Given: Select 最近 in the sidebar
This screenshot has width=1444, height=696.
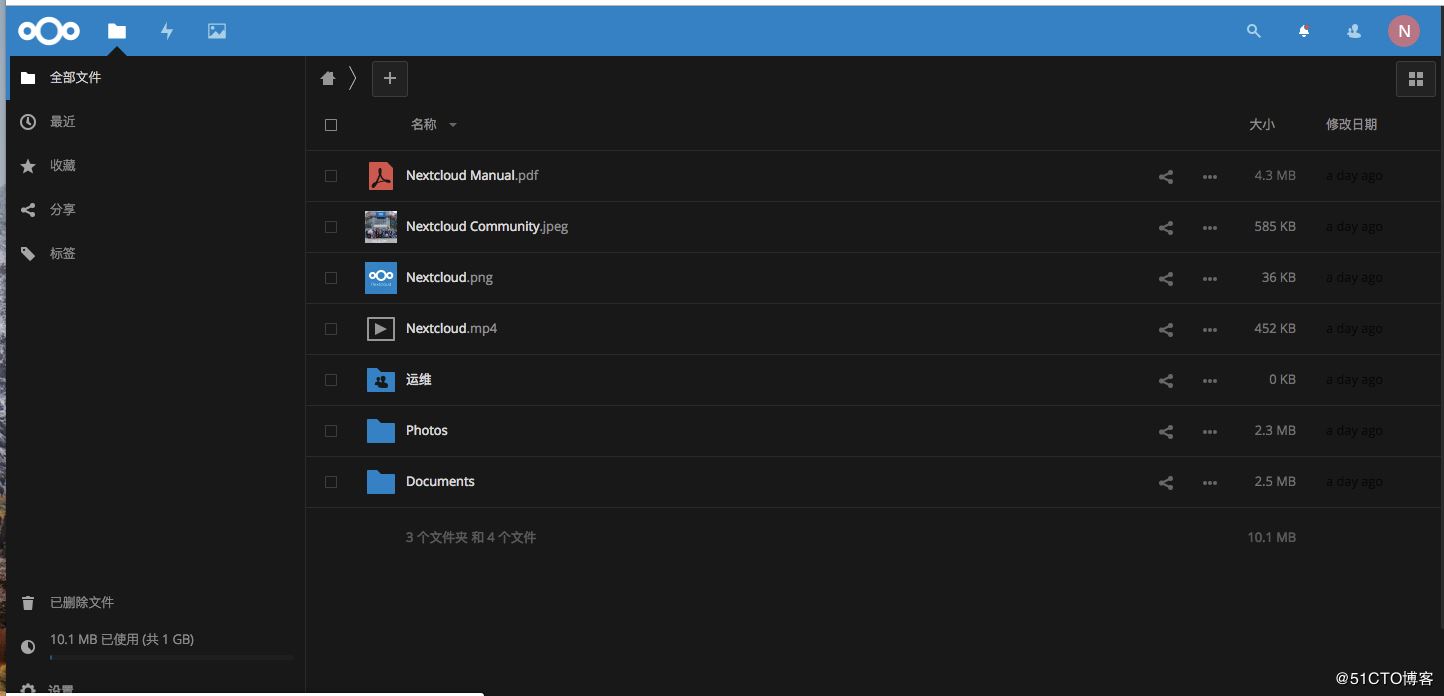Looking at the screenshot, I should [63, 121].
